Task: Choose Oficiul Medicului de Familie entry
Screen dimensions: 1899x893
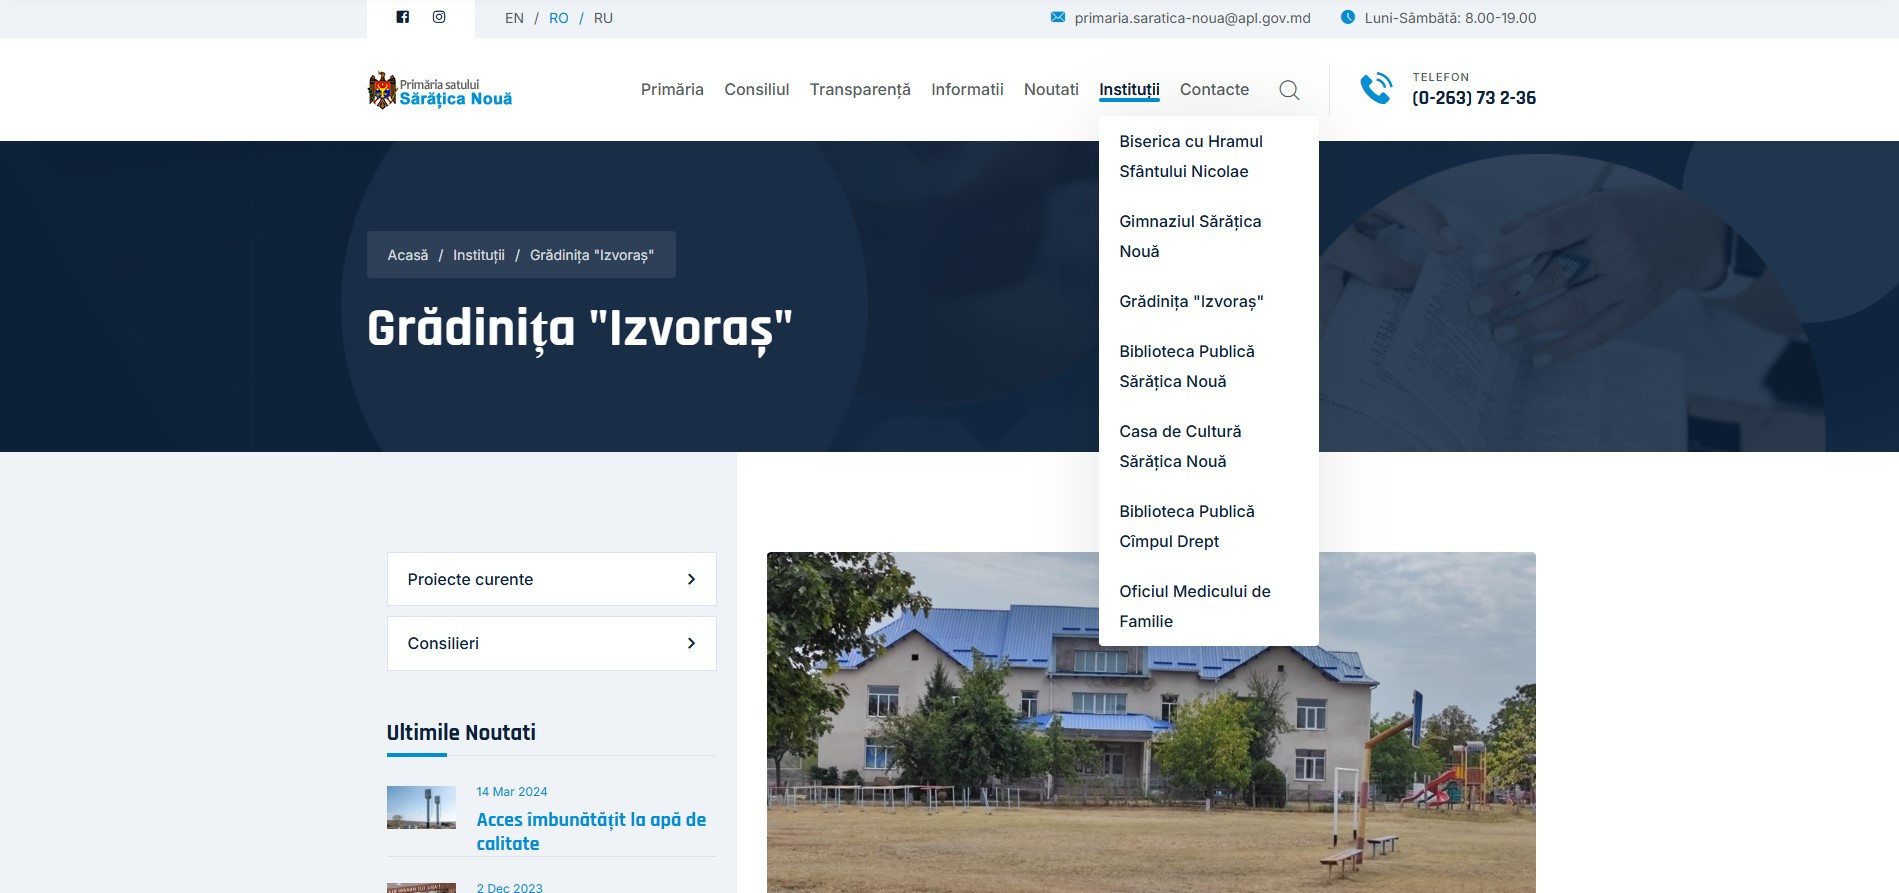Action: [1194, 606]
